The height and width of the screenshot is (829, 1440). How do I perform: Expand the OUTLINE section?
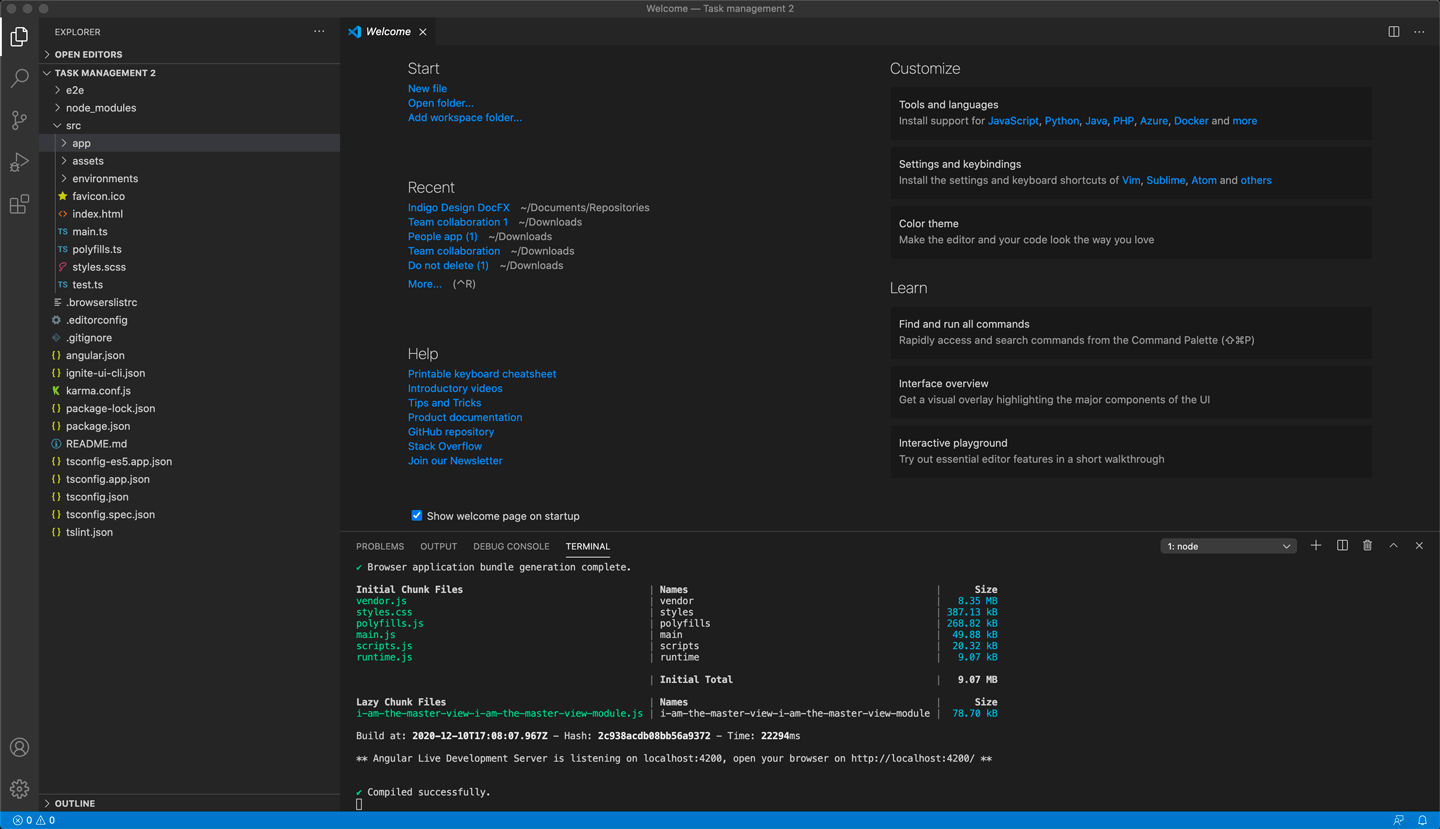click(75, 803)
